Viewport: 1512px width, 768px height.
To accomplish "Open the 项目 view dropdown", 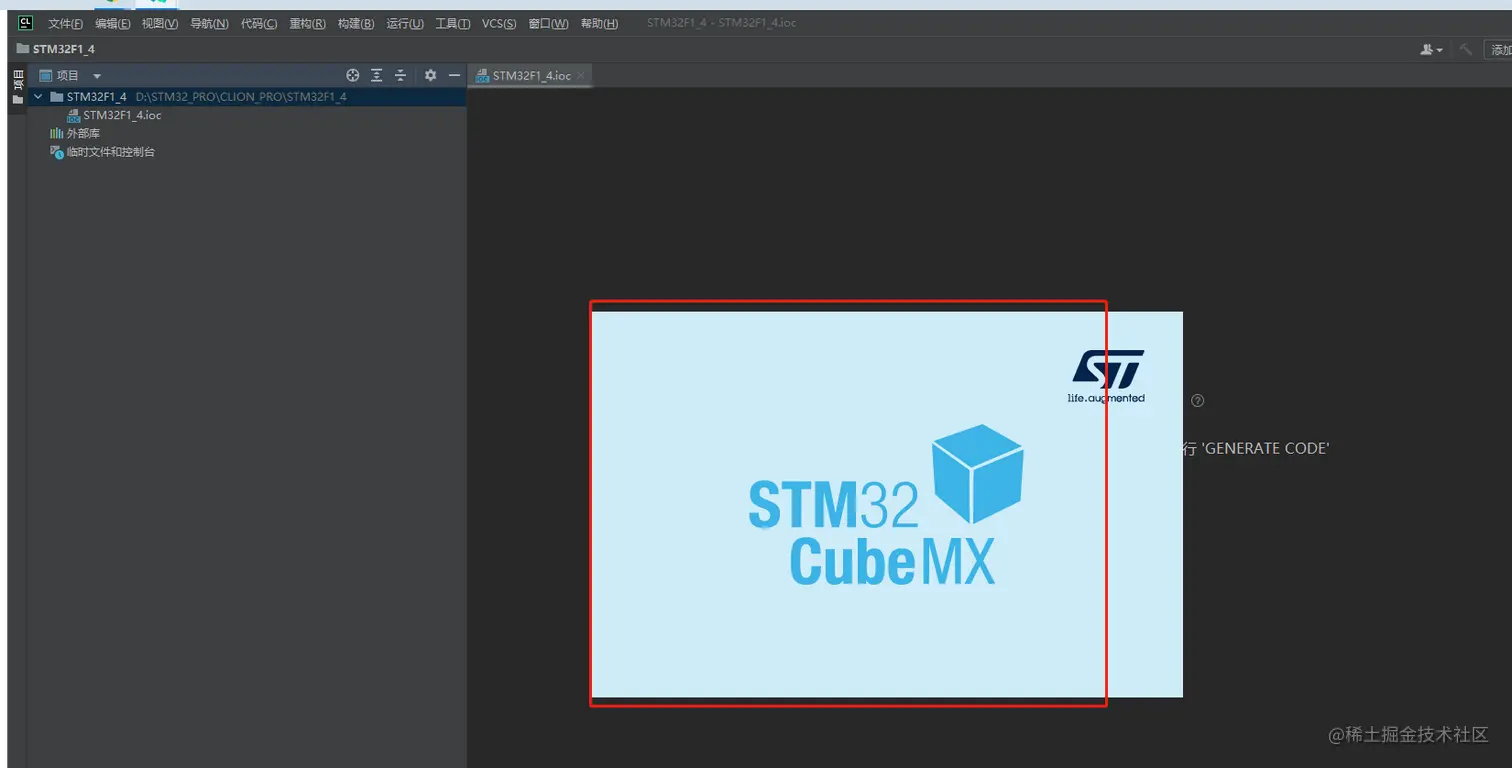I will (x=97, y=76).
